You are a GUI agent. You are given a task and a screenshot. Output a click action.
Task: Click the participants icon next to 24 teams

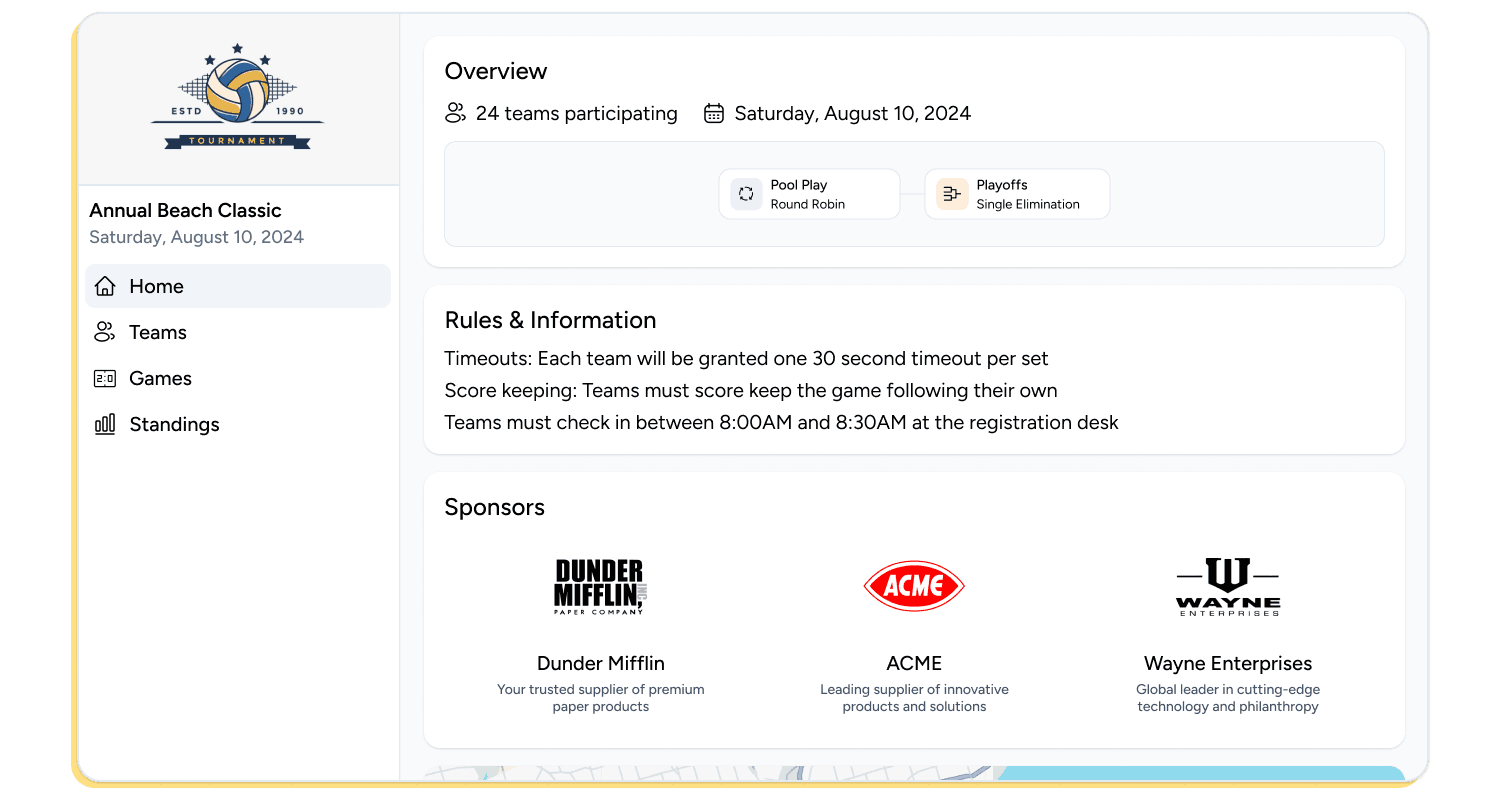456,113
